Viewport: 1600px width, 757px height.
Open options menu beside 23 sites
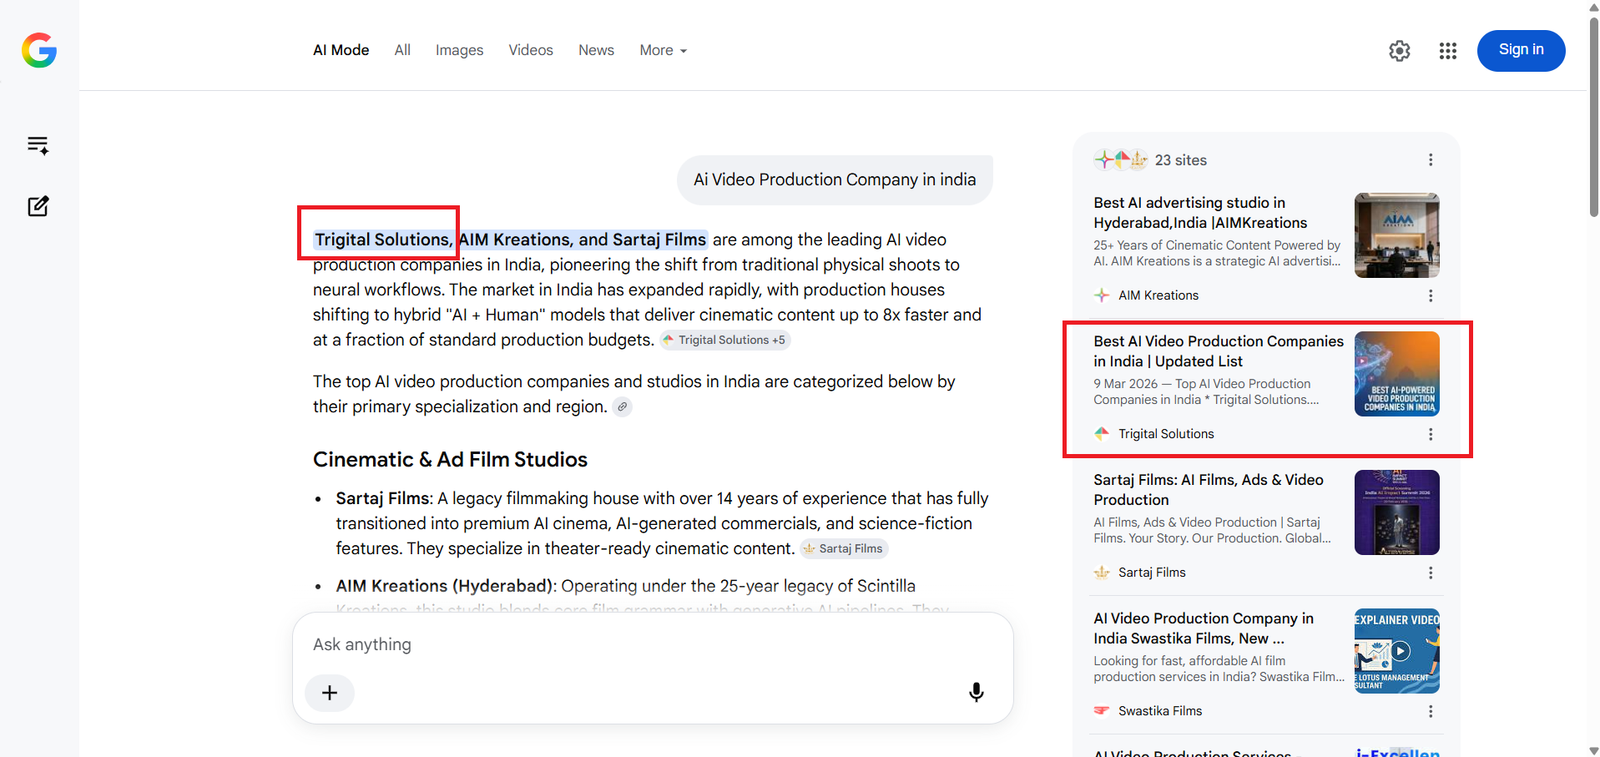pos(1430,160)
